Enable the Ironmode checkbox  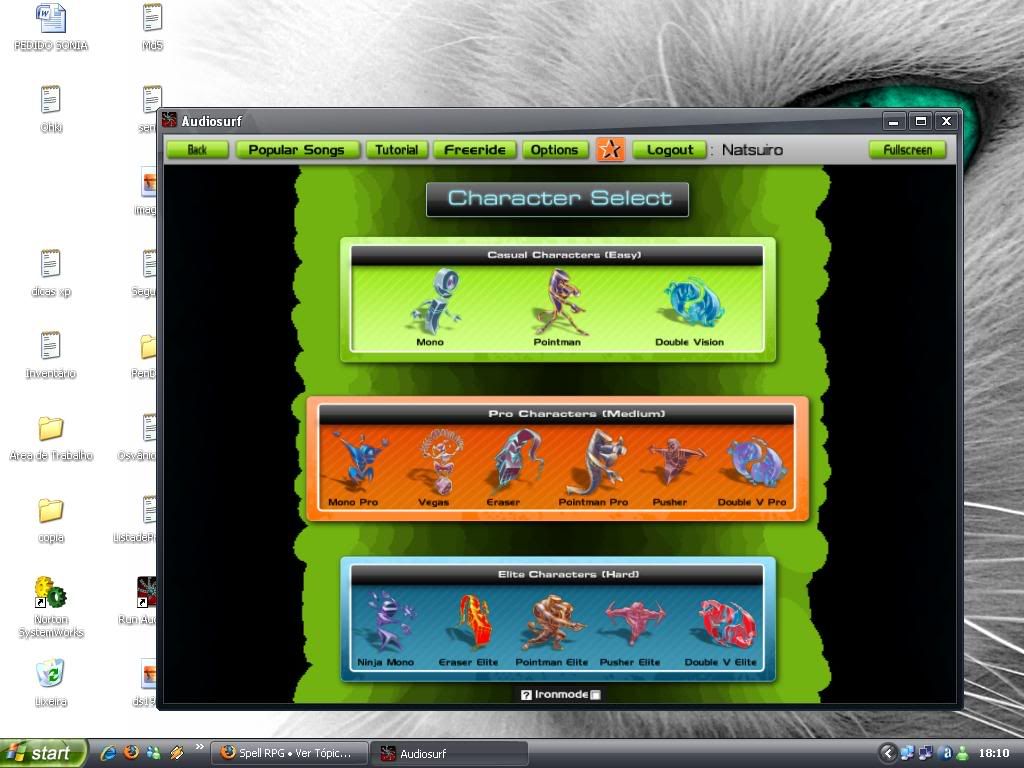596,695
